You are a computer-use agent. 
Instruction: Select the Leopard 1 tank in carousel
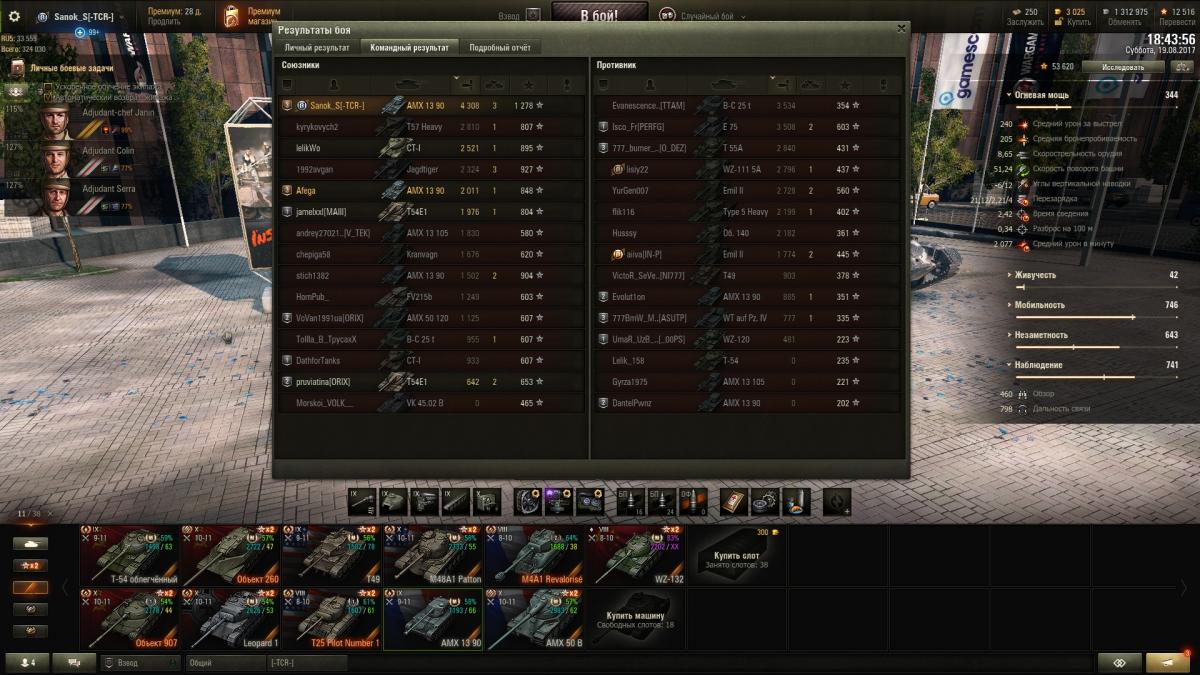(x=230, y=619)
